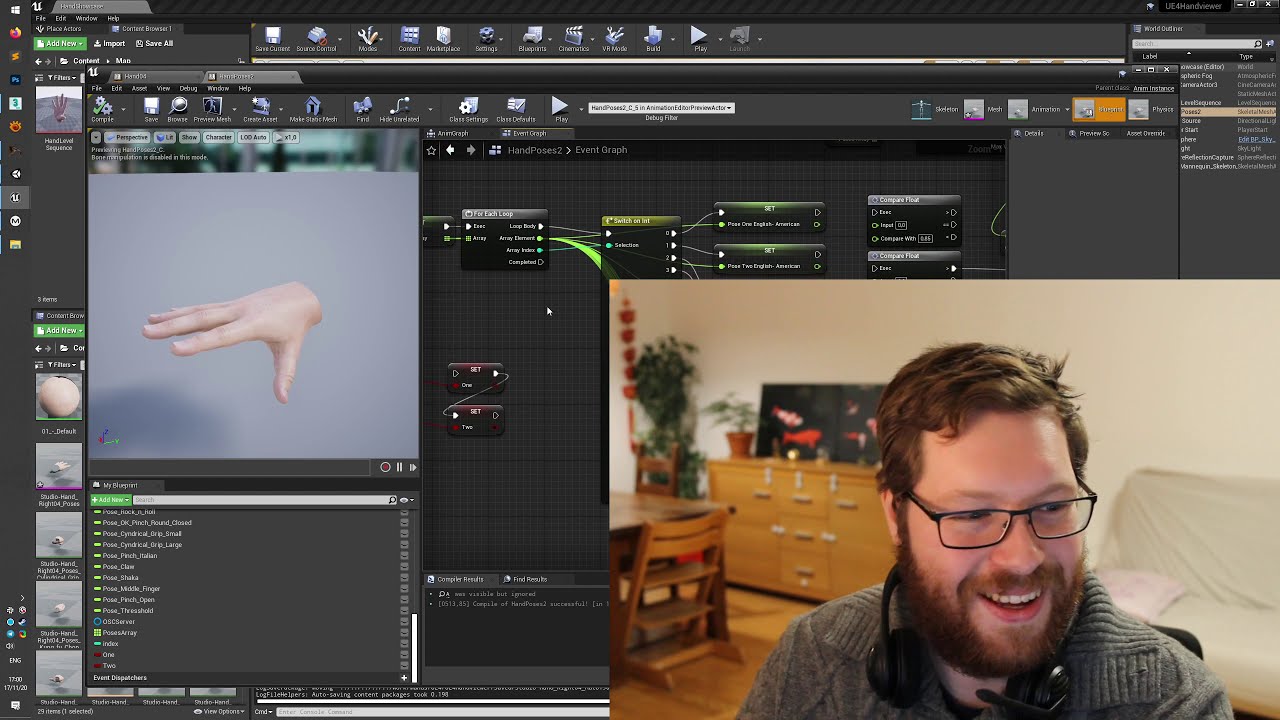Screen dimensions: 1280x720
Task: Pause the preview viewport animation
Action: click(x=399, y=467)
